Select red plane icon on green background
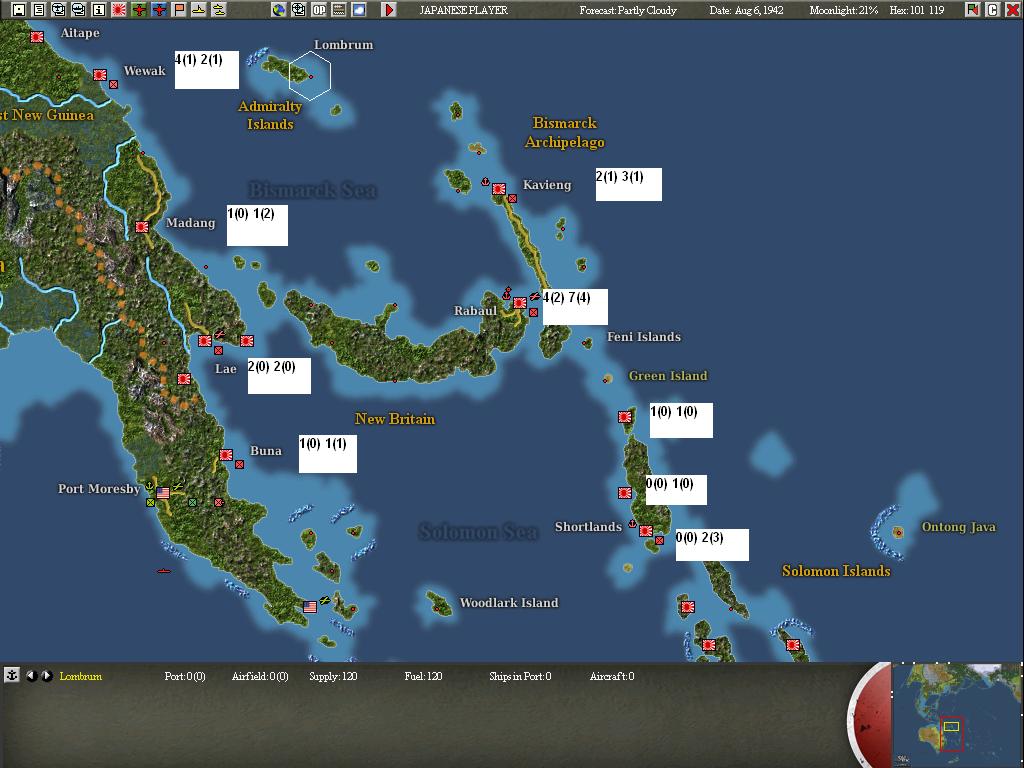1024x768 pixels. tap(139, 10)
